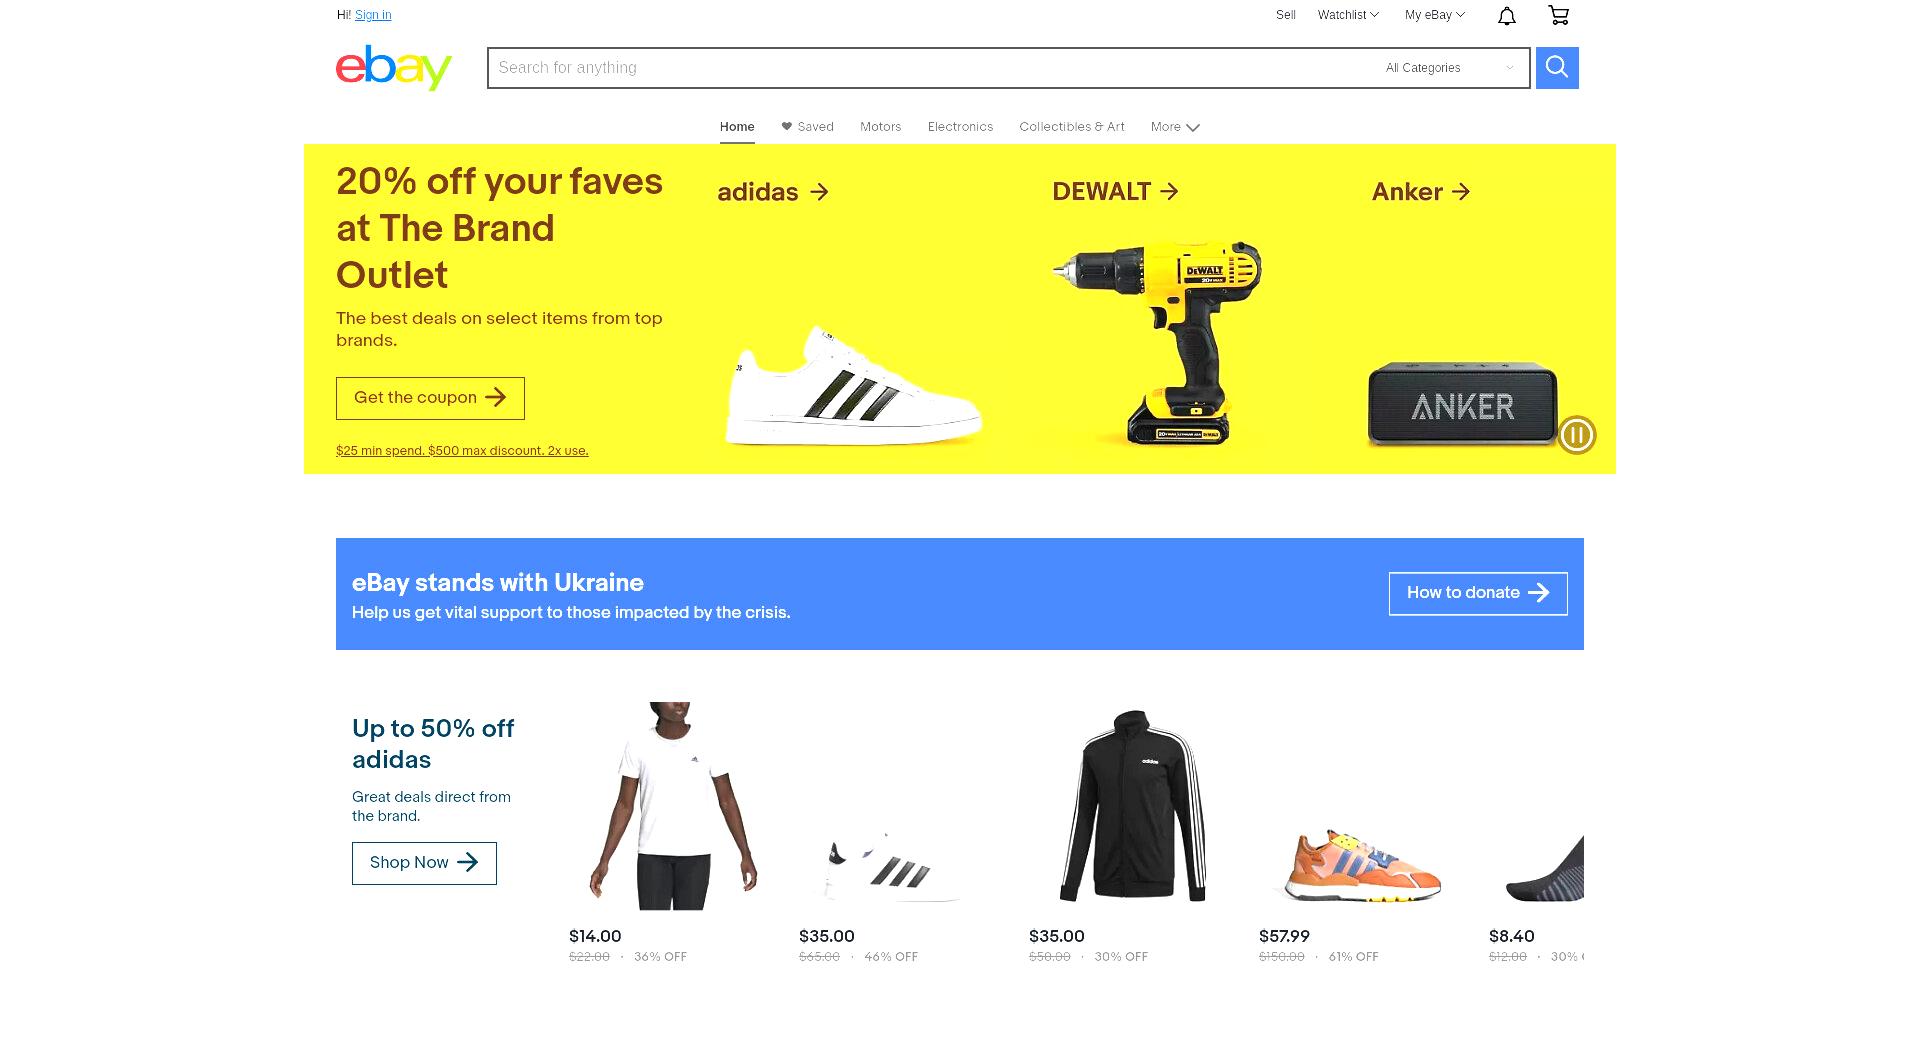Screen dimensions: 1920x1040
Task: Expand the More navigation menu
Action: pos(1175,127)
